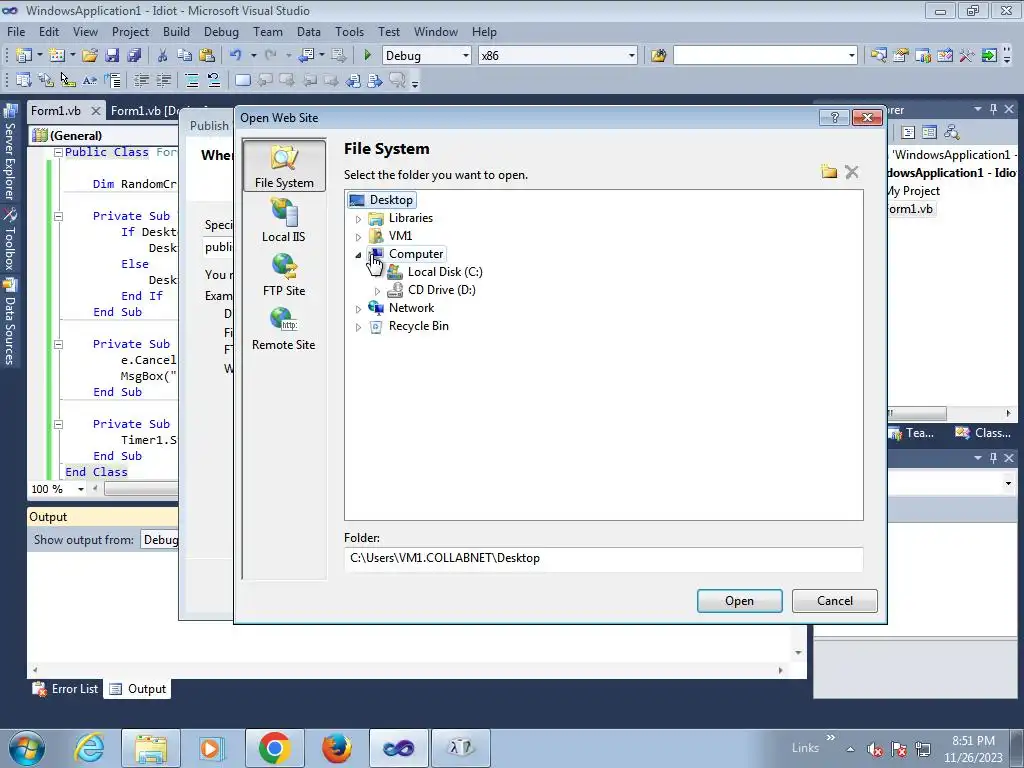The image size is (1024, 768).
Task: Click the Cancel button in the dialog
Action: pos(835,601)
